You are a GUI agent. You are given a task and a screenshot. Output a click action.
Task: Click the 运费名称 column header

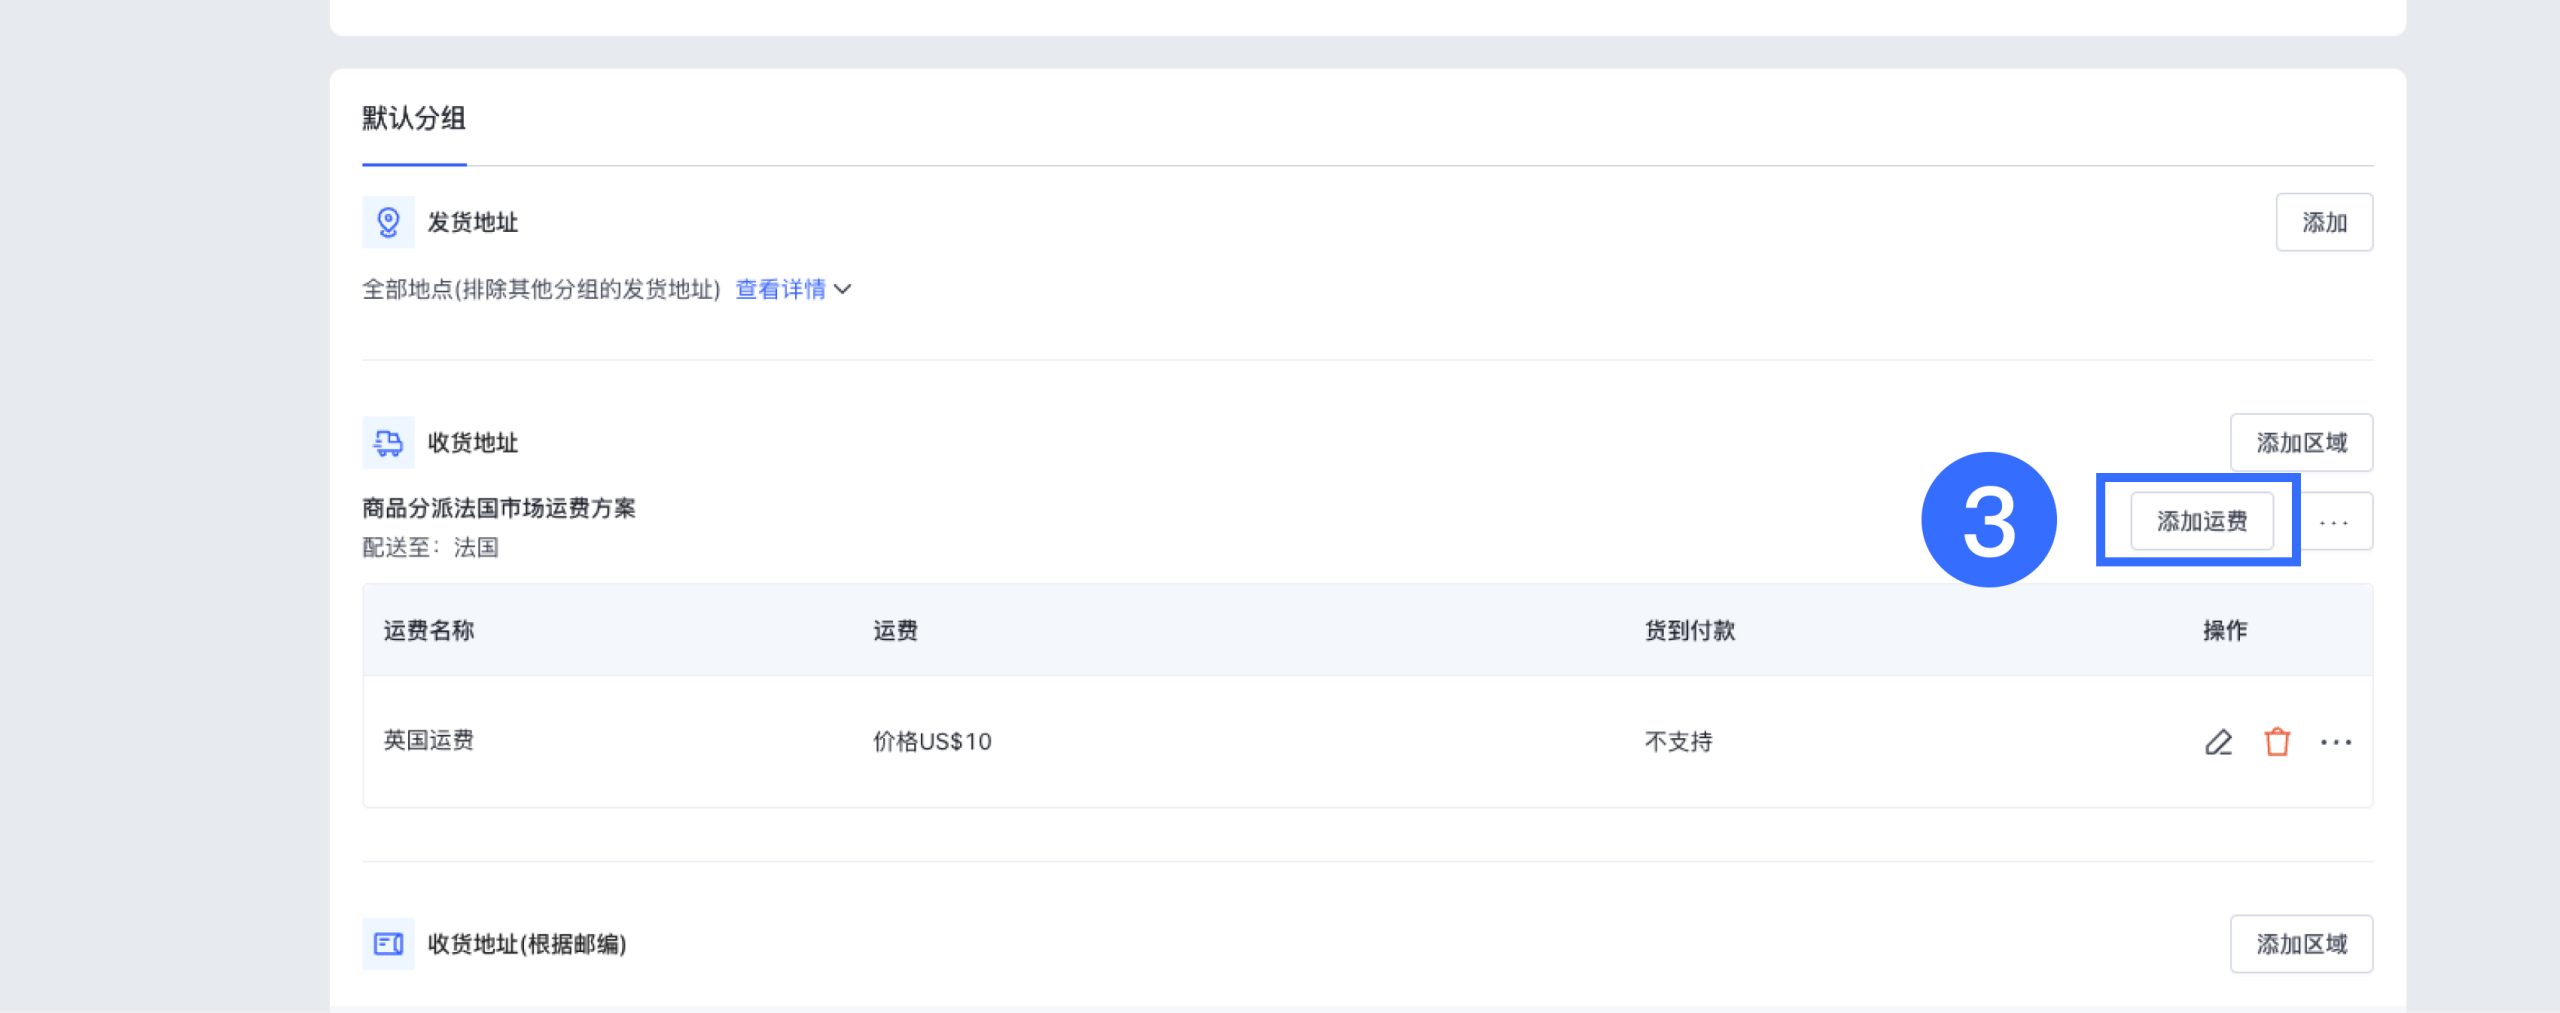click(429, 631)
